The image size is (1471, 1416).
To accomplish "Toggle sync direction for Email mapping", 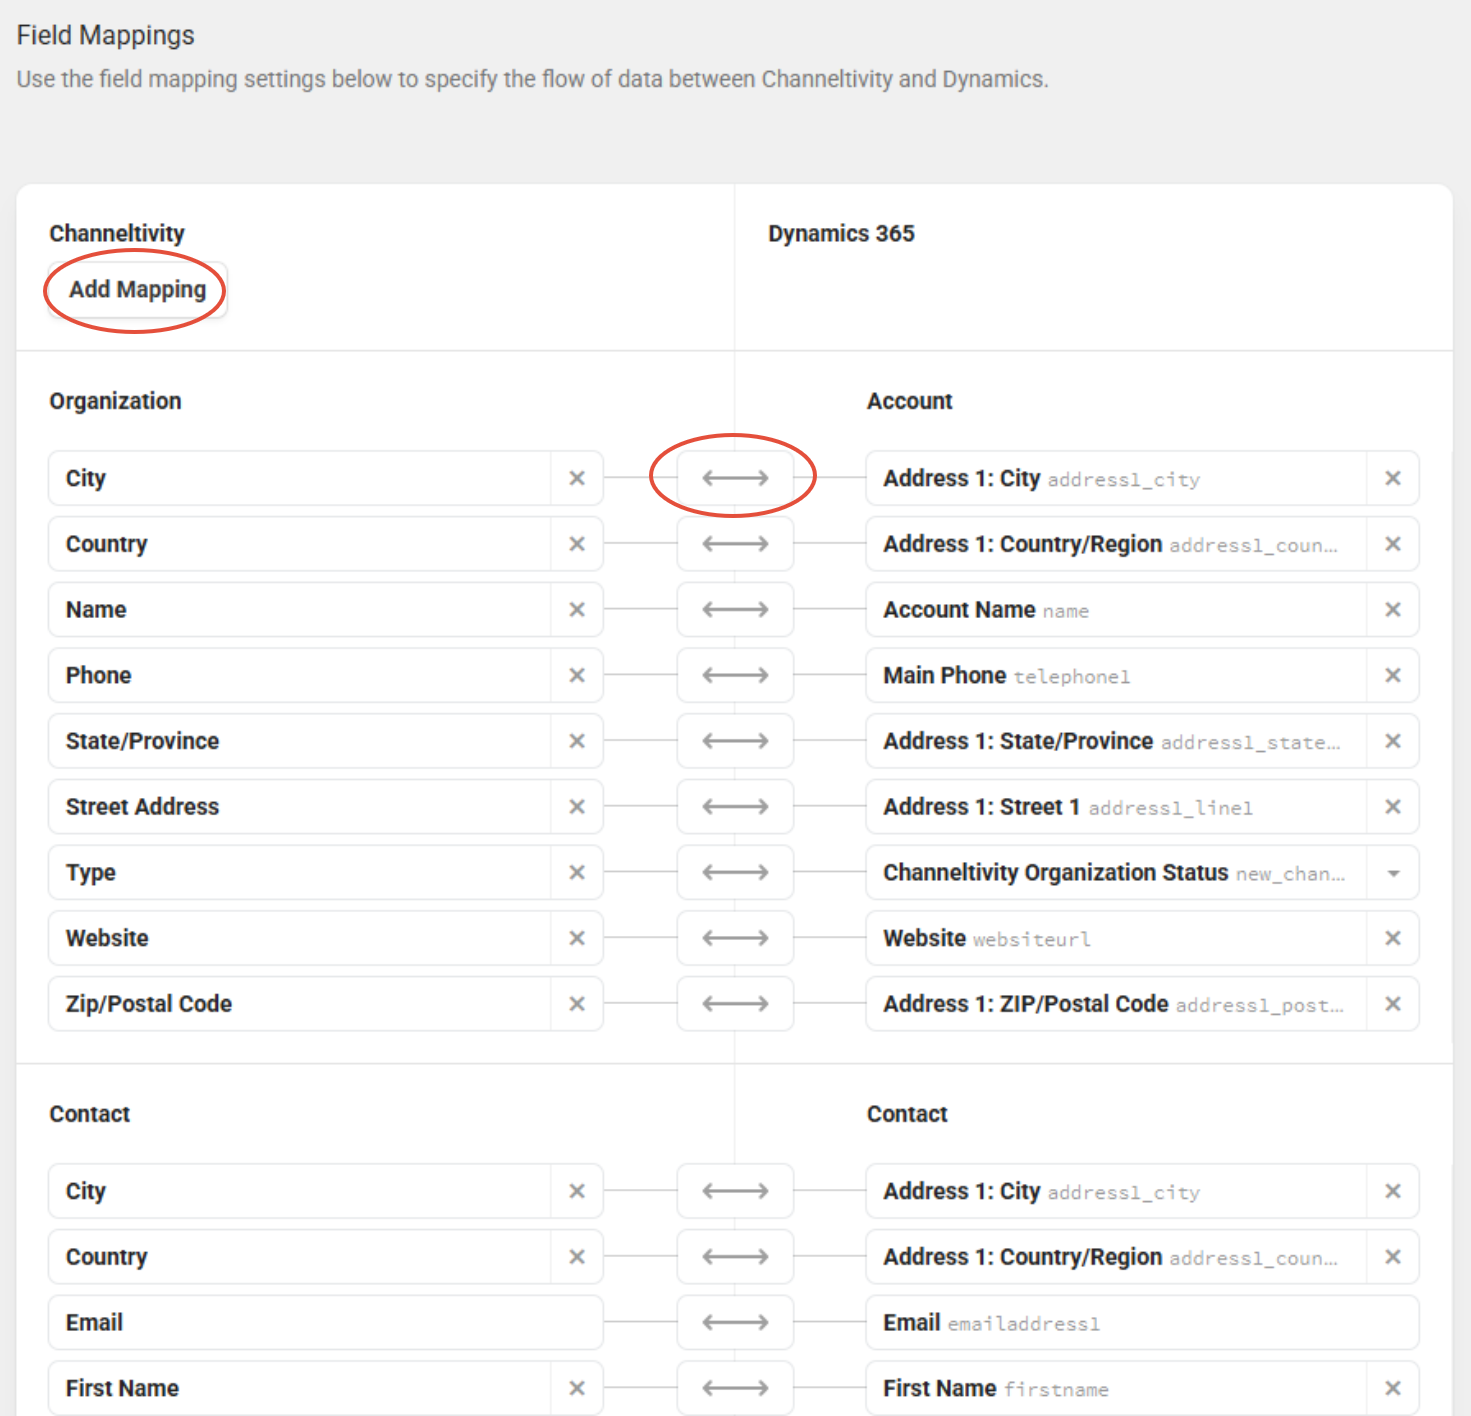I will point(735,1322).
